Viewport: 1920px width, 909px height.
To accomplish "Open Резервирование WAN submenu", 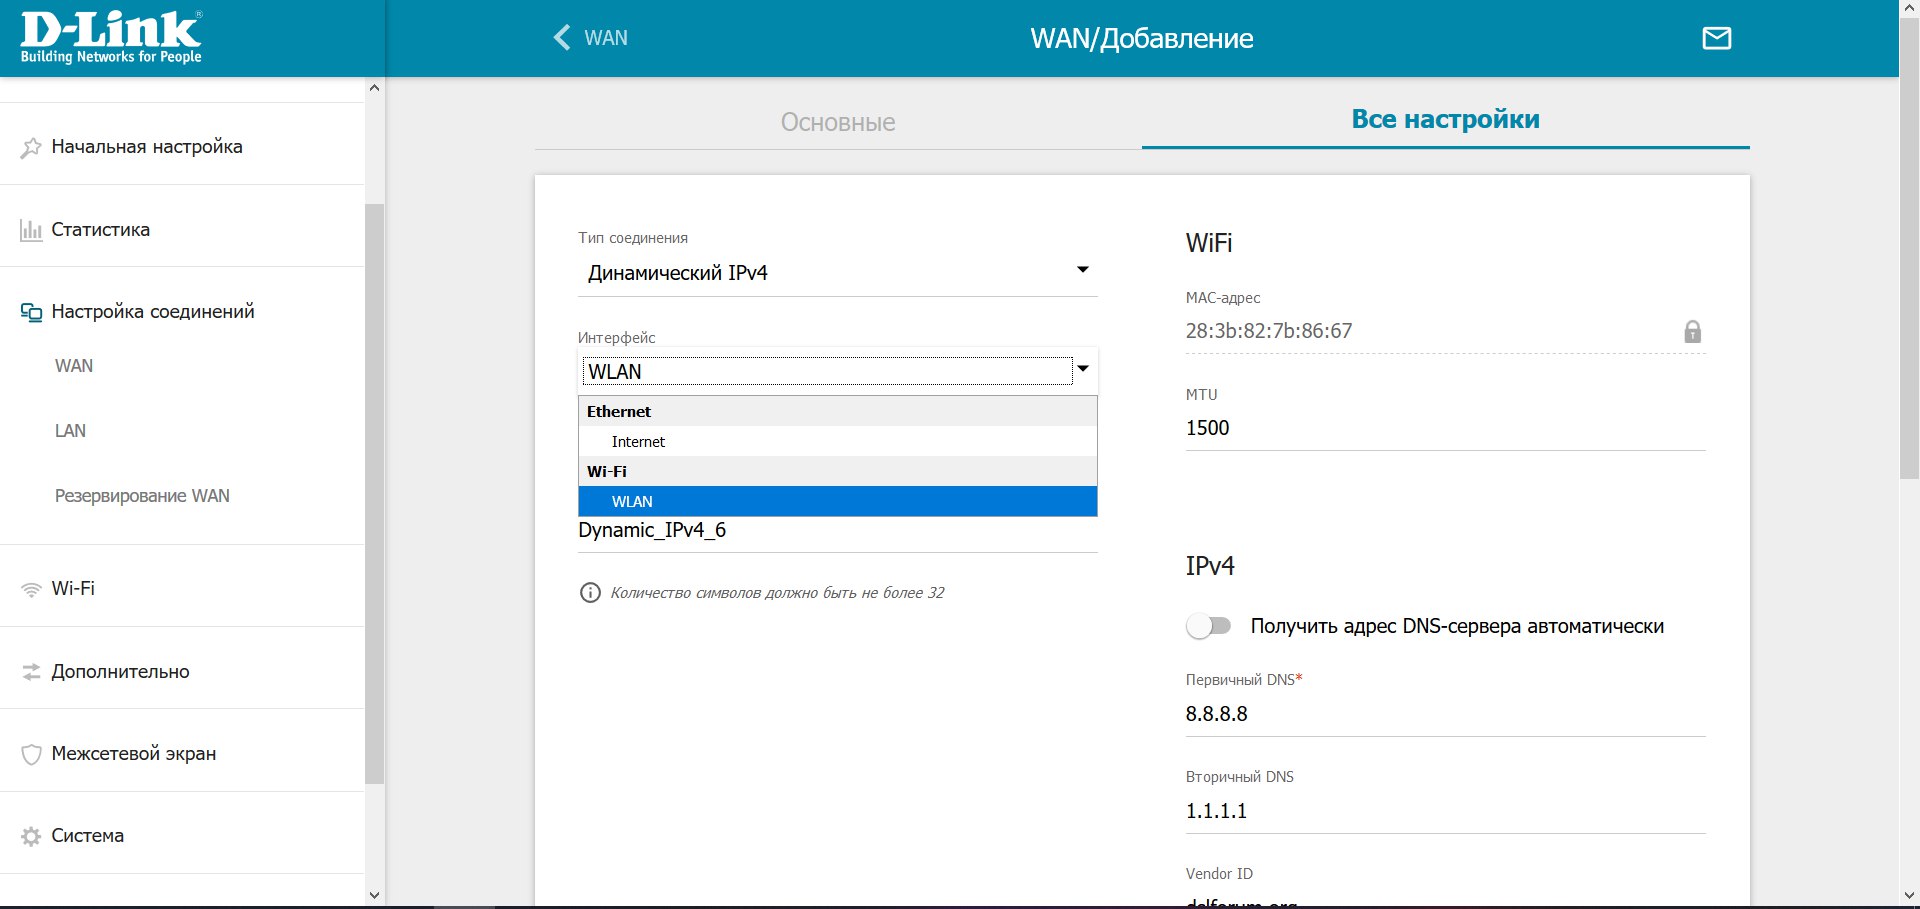I will [142, 496].
